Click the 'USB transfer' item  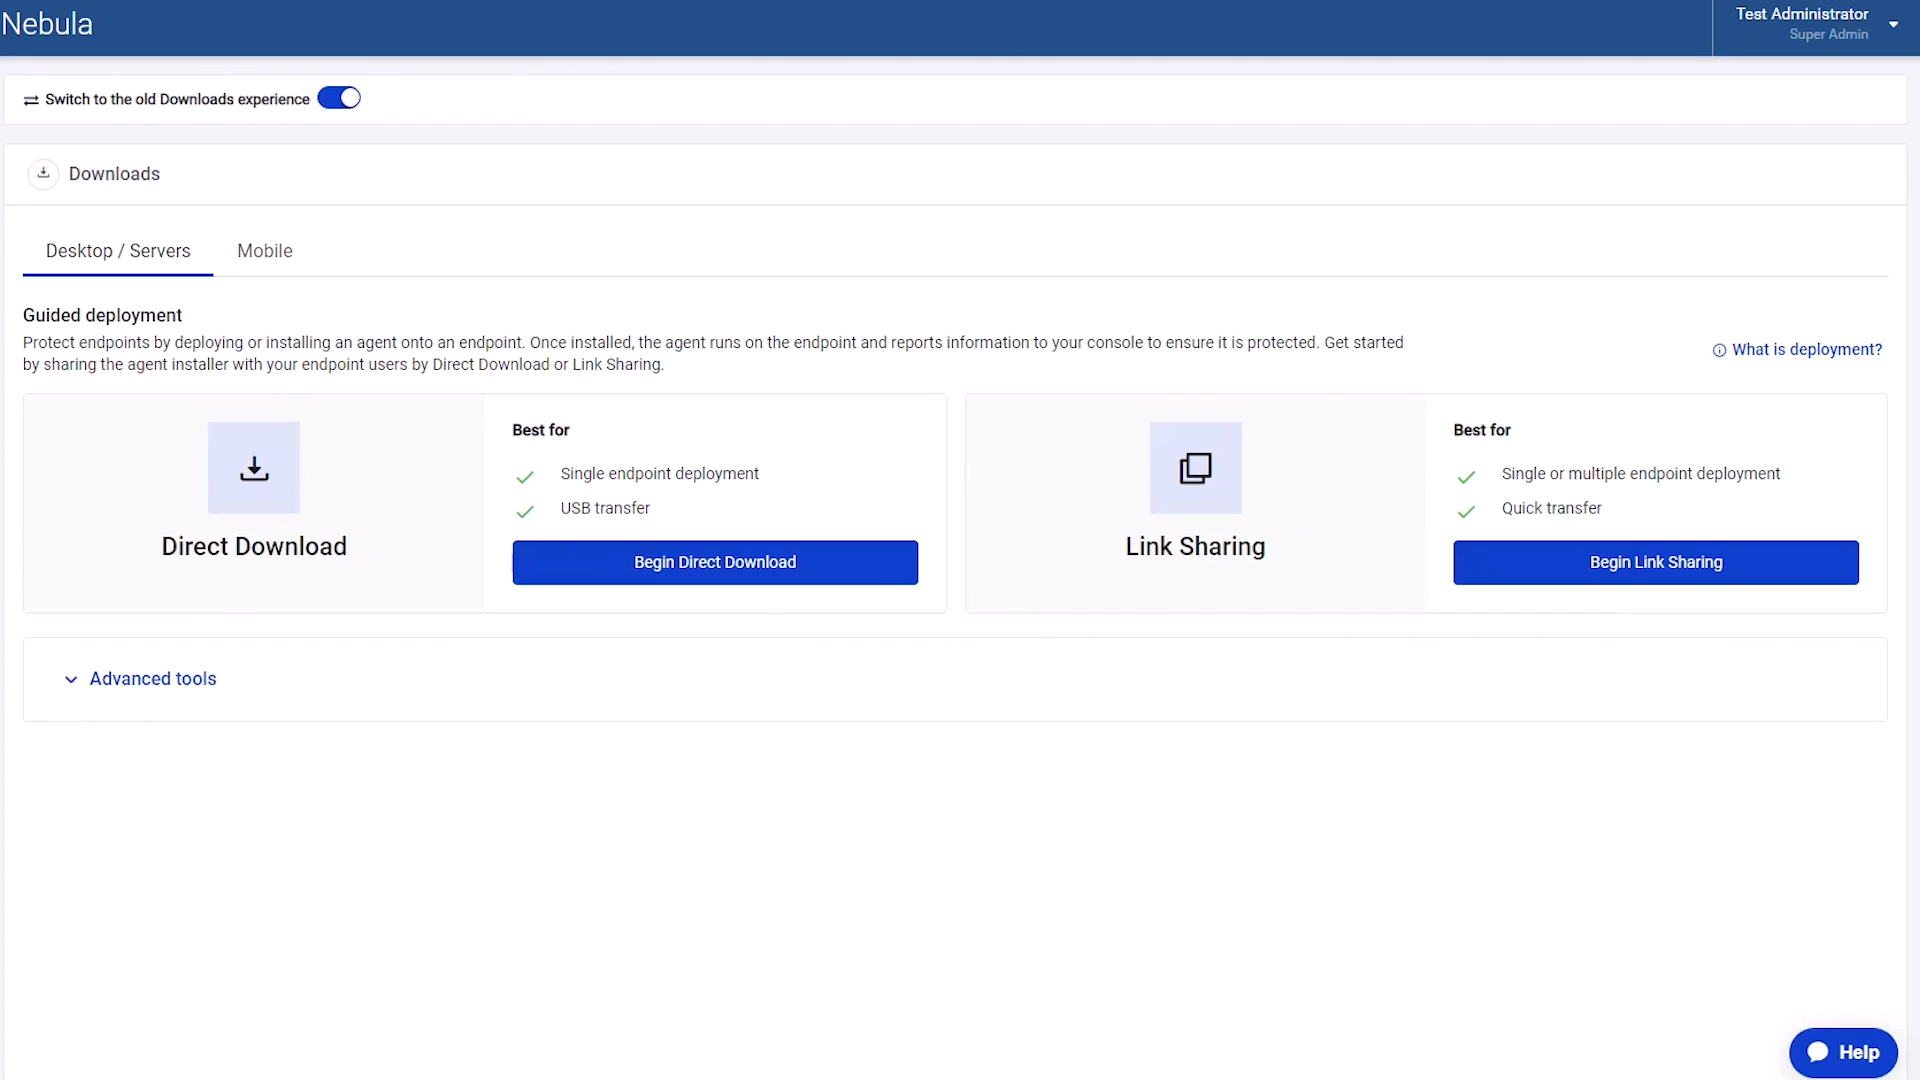(x=605, y=508)
